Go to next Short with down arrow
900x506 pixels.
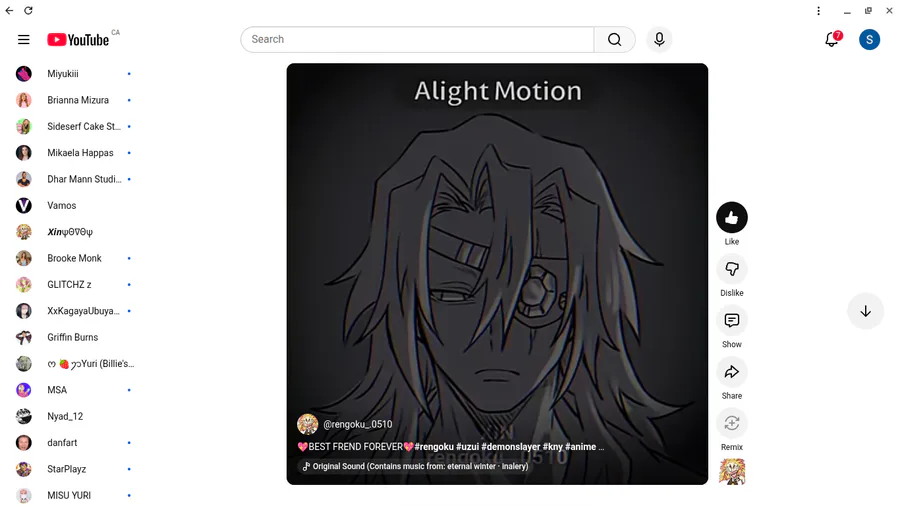coord(866,312)
